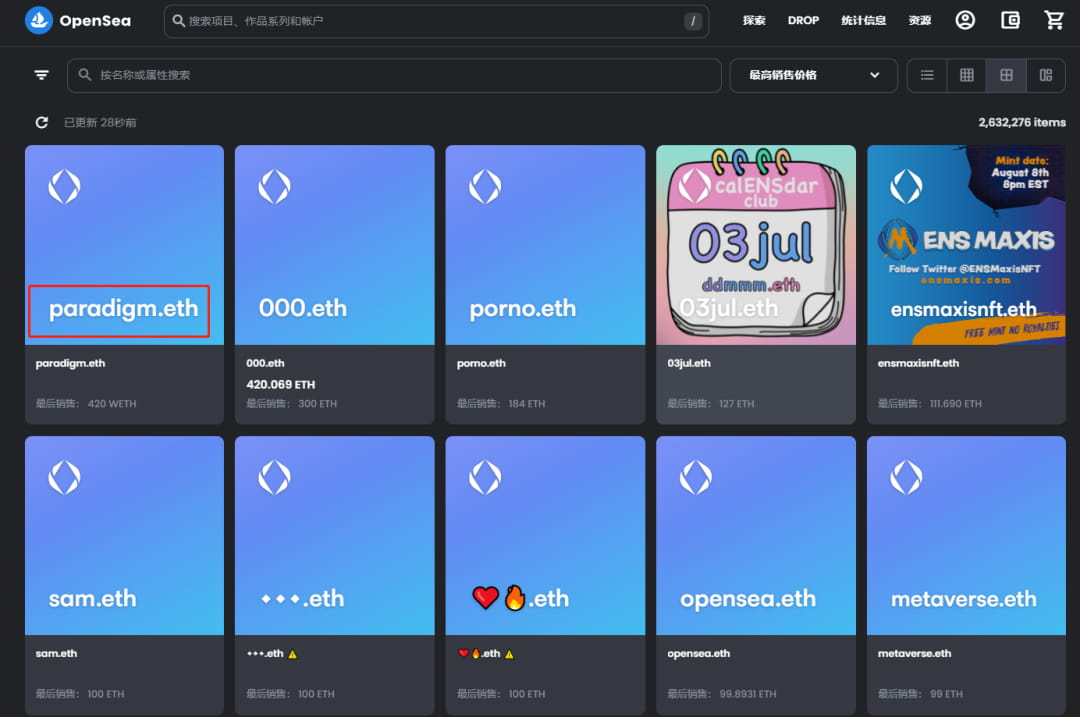Image resolution: width=1080 pixels, height=717 pixels.
Task: Open the 03jul.eth calendar card image
Action: click(756, 245)
